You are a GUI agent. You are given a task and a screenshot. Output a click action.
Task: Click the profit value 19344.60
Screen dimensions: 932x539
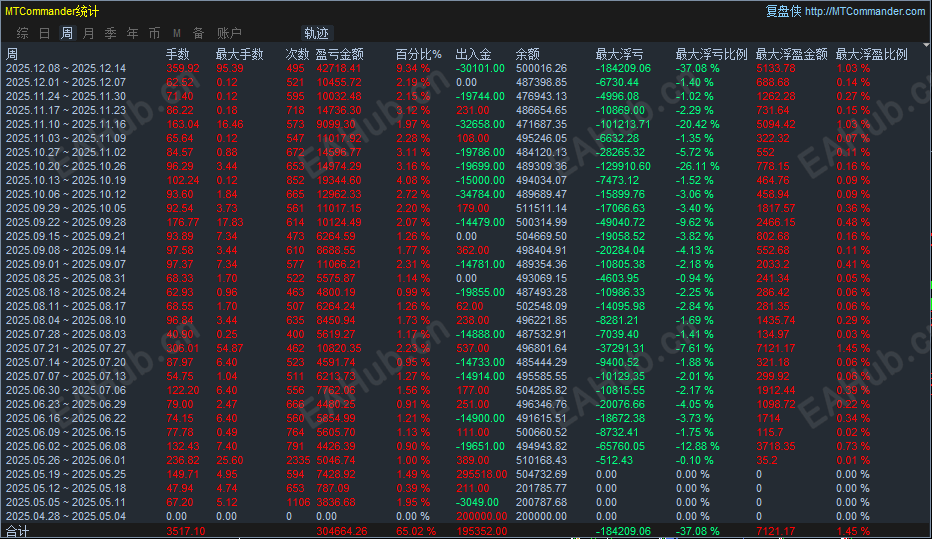tap(338, 180)
